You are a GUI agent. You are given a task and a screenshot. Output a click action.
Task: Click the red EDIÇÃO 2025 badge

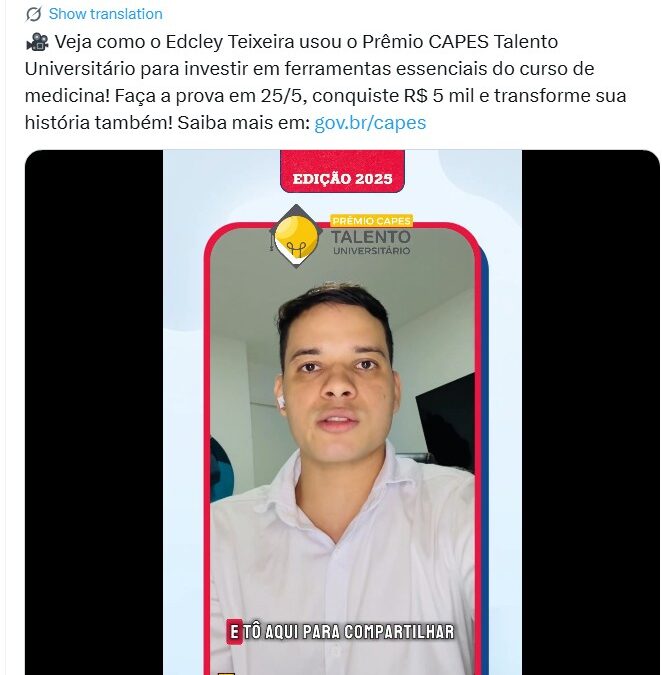342,171
